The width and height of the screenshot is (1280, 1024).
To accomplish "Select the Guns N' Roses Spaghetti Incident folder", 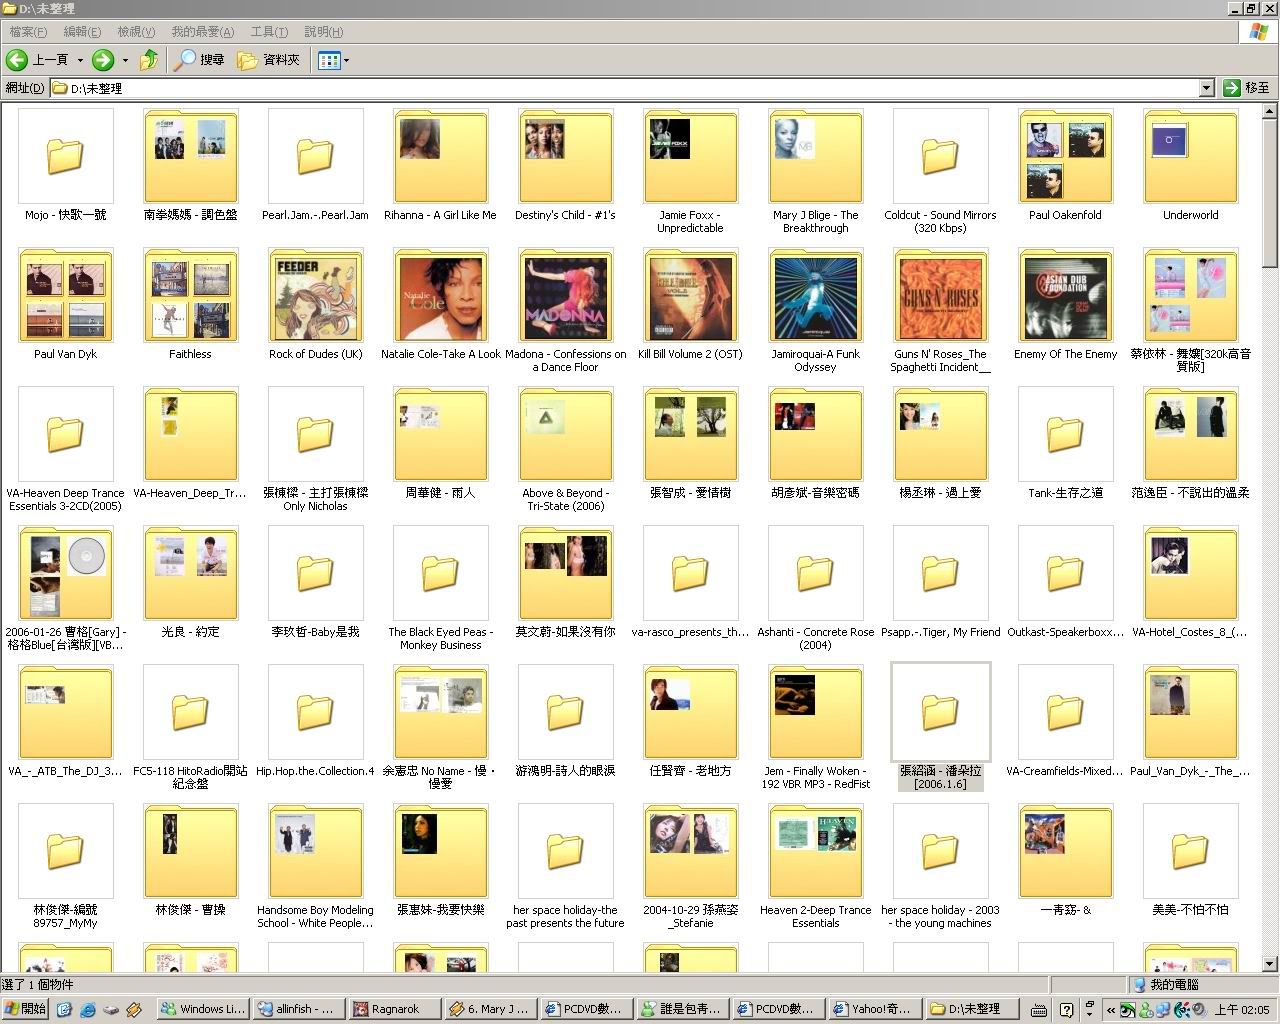I will (940, 298).
